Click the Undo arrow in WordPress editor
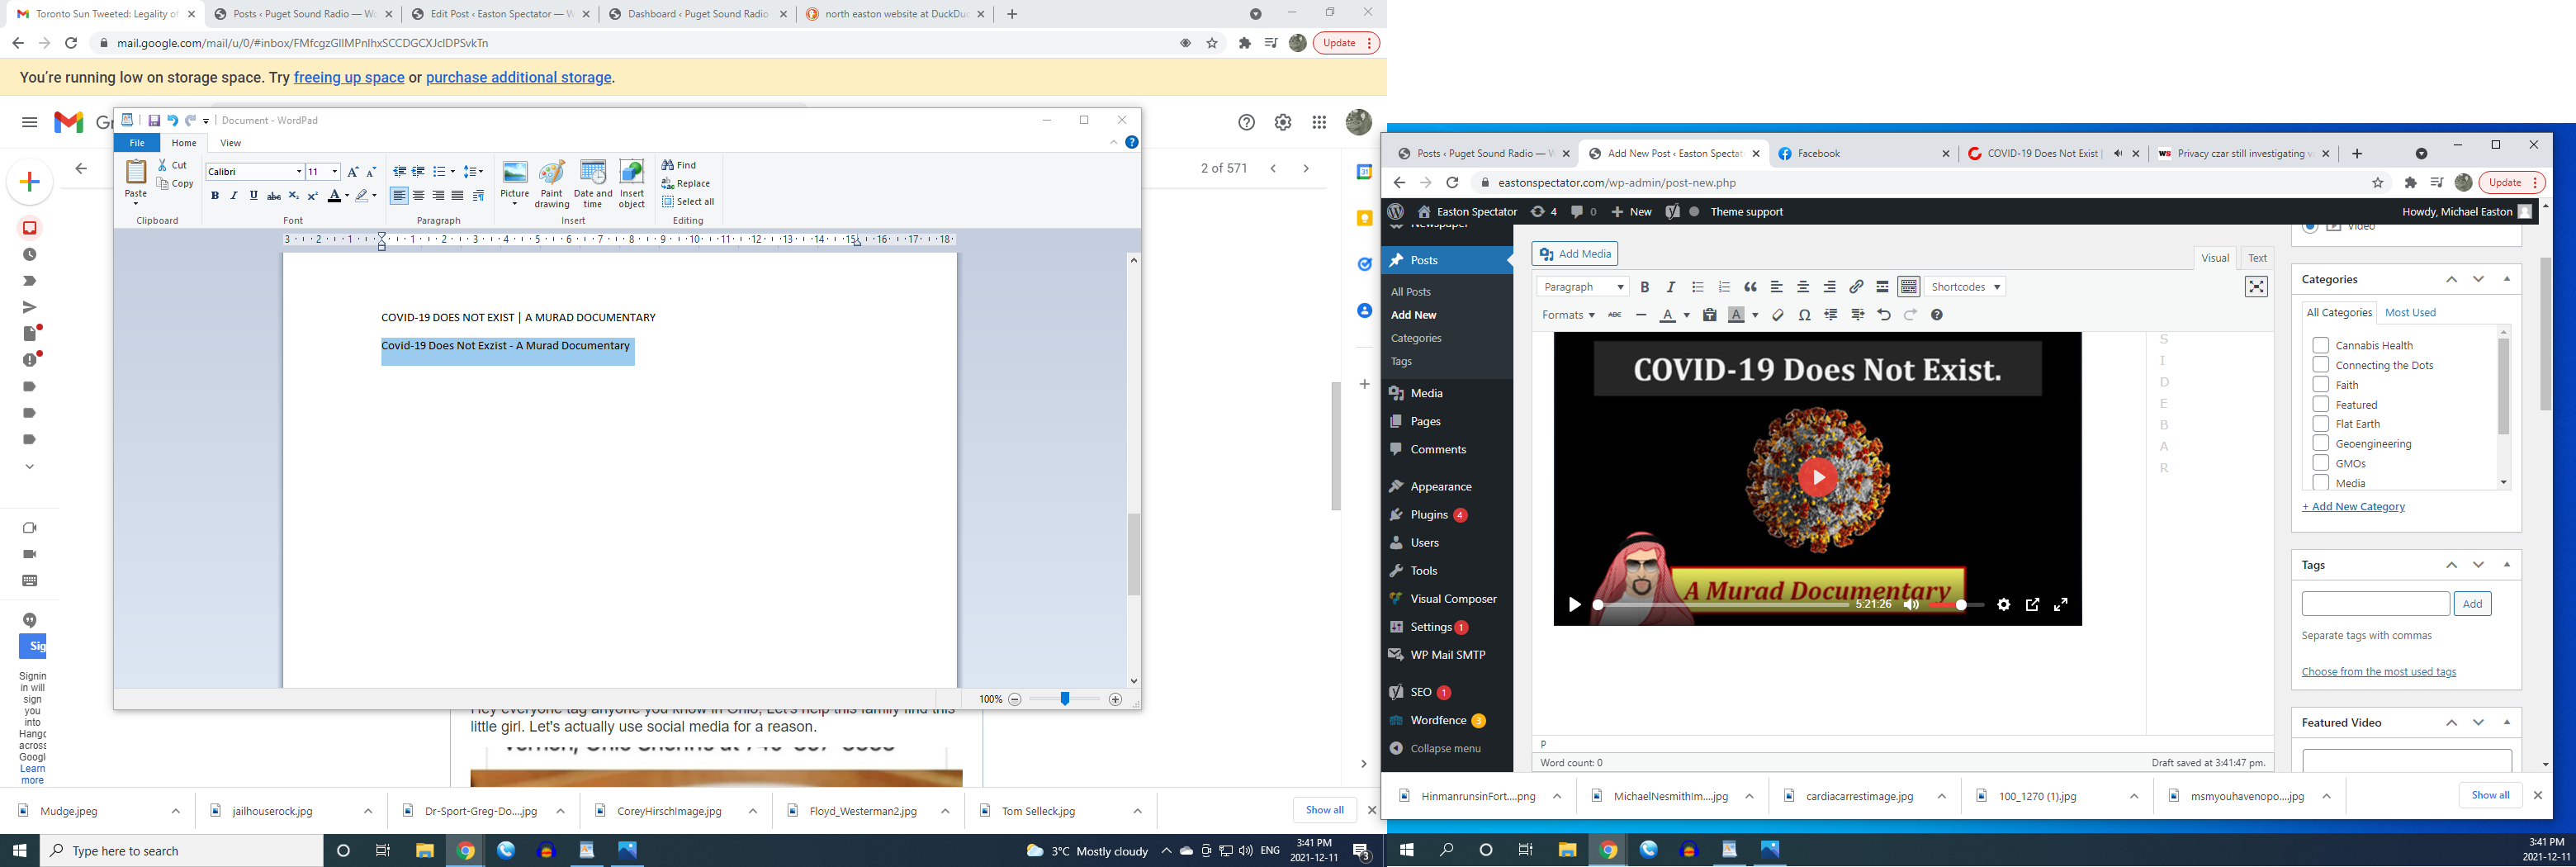This screenshot has height=867, width=2576. (1884, 315)
